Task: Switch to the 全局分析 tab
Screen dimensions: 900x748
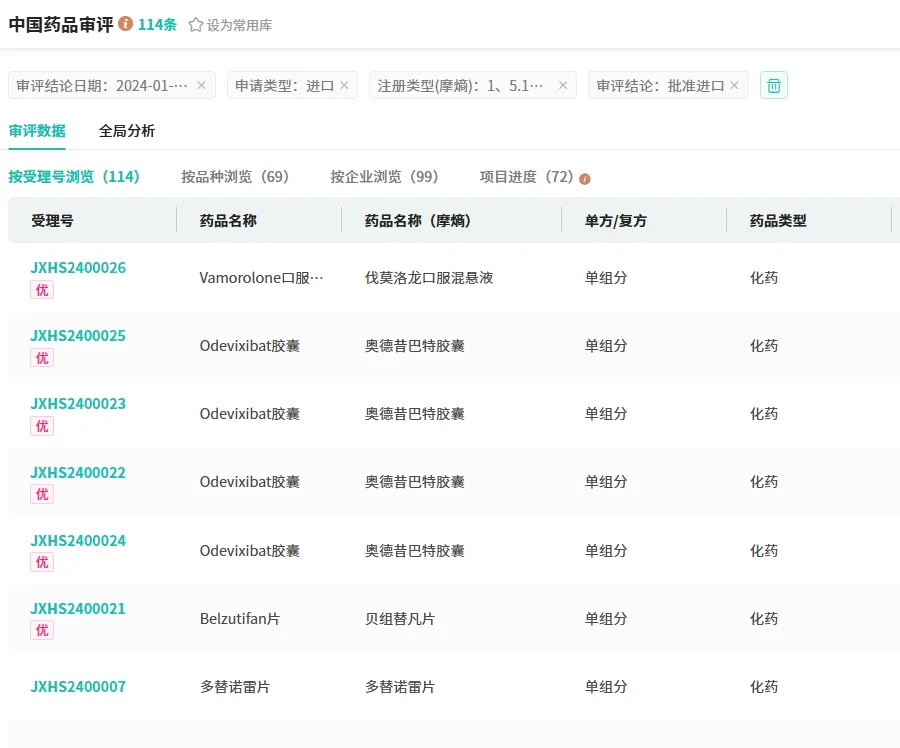Action: [127, 131]
